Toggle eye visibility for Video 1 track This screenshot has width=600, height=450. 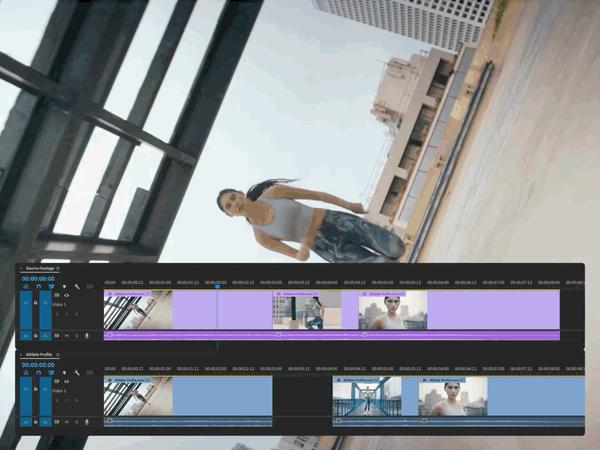(67, 295)
